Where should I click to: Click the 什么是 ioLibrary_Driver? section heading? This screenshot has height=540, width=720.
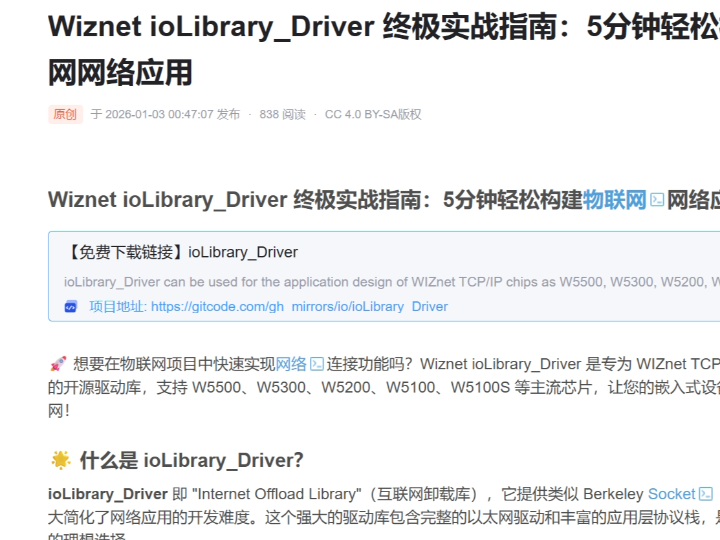coord(191,460)
